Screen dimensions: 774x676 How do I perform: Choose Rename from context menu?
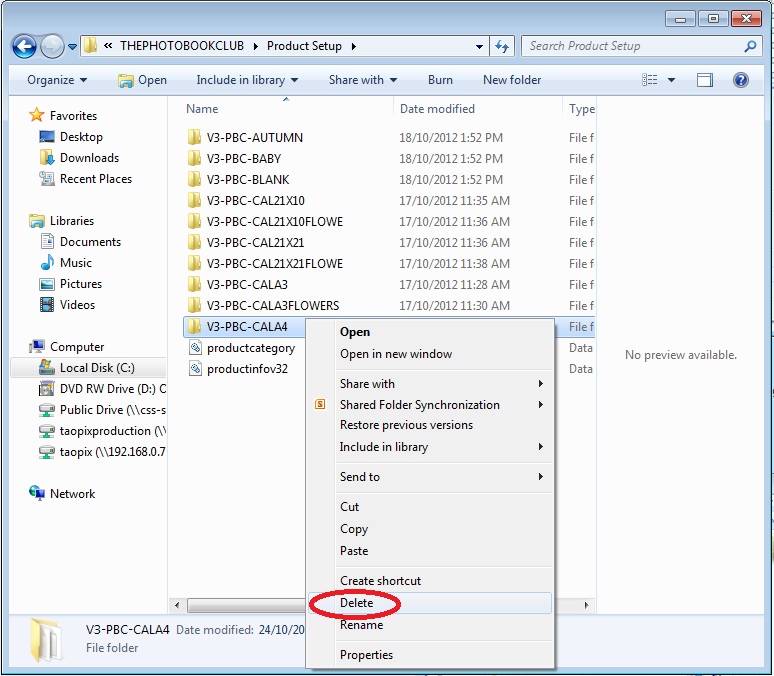point(430,625)
